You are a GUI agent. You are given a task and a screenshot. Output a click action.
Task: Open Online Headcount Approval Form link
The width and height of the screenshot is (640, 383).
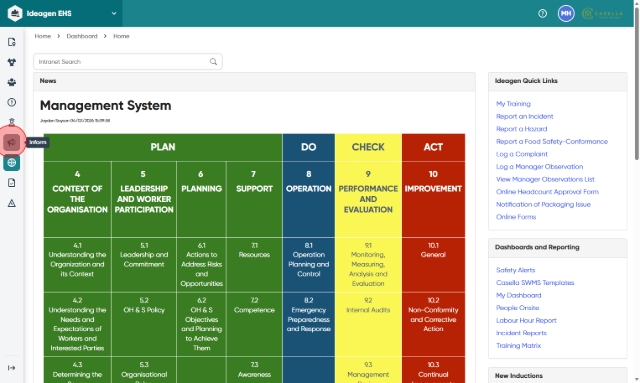pos(547,192)
